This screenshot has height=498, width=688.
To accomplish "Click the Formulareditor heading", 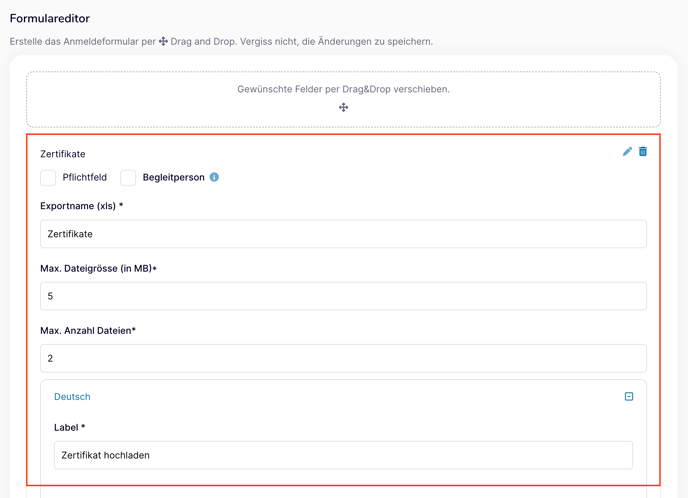I will (x=50, y=18).
